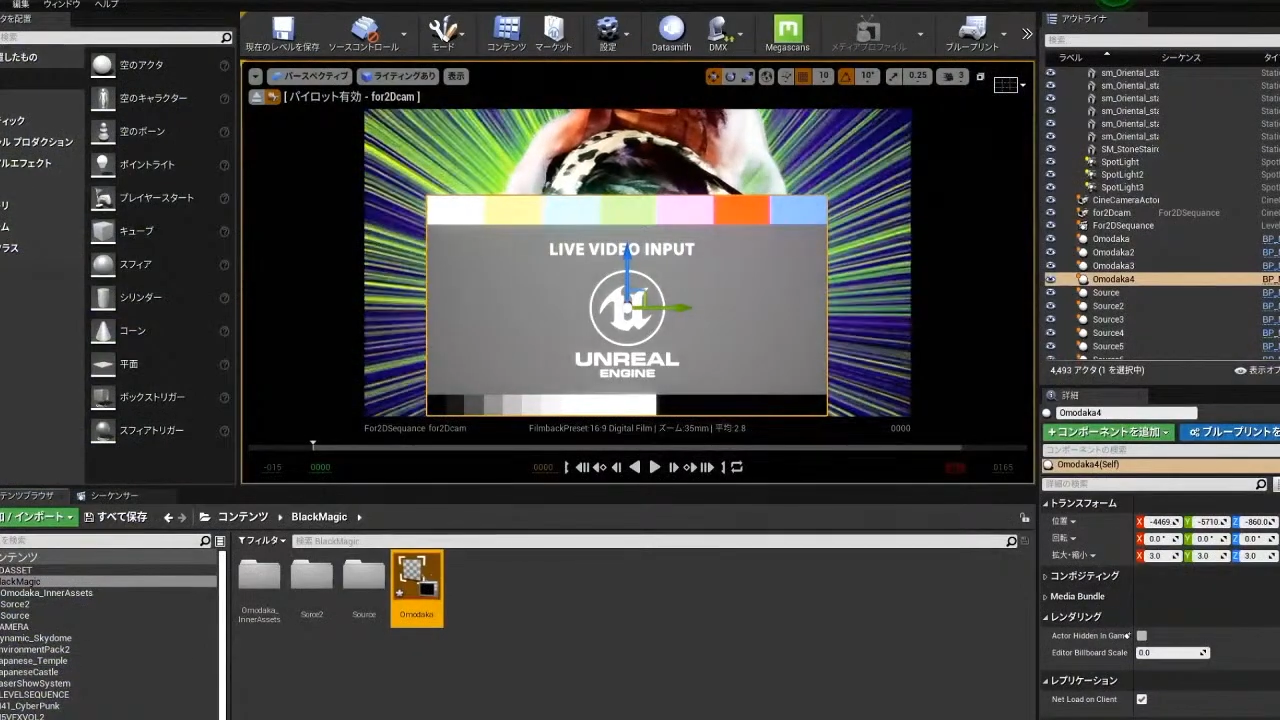This screenshot has height=720, width=1280.
Task: Expand the コンポジティング section
Action: tap(1083, 576)
